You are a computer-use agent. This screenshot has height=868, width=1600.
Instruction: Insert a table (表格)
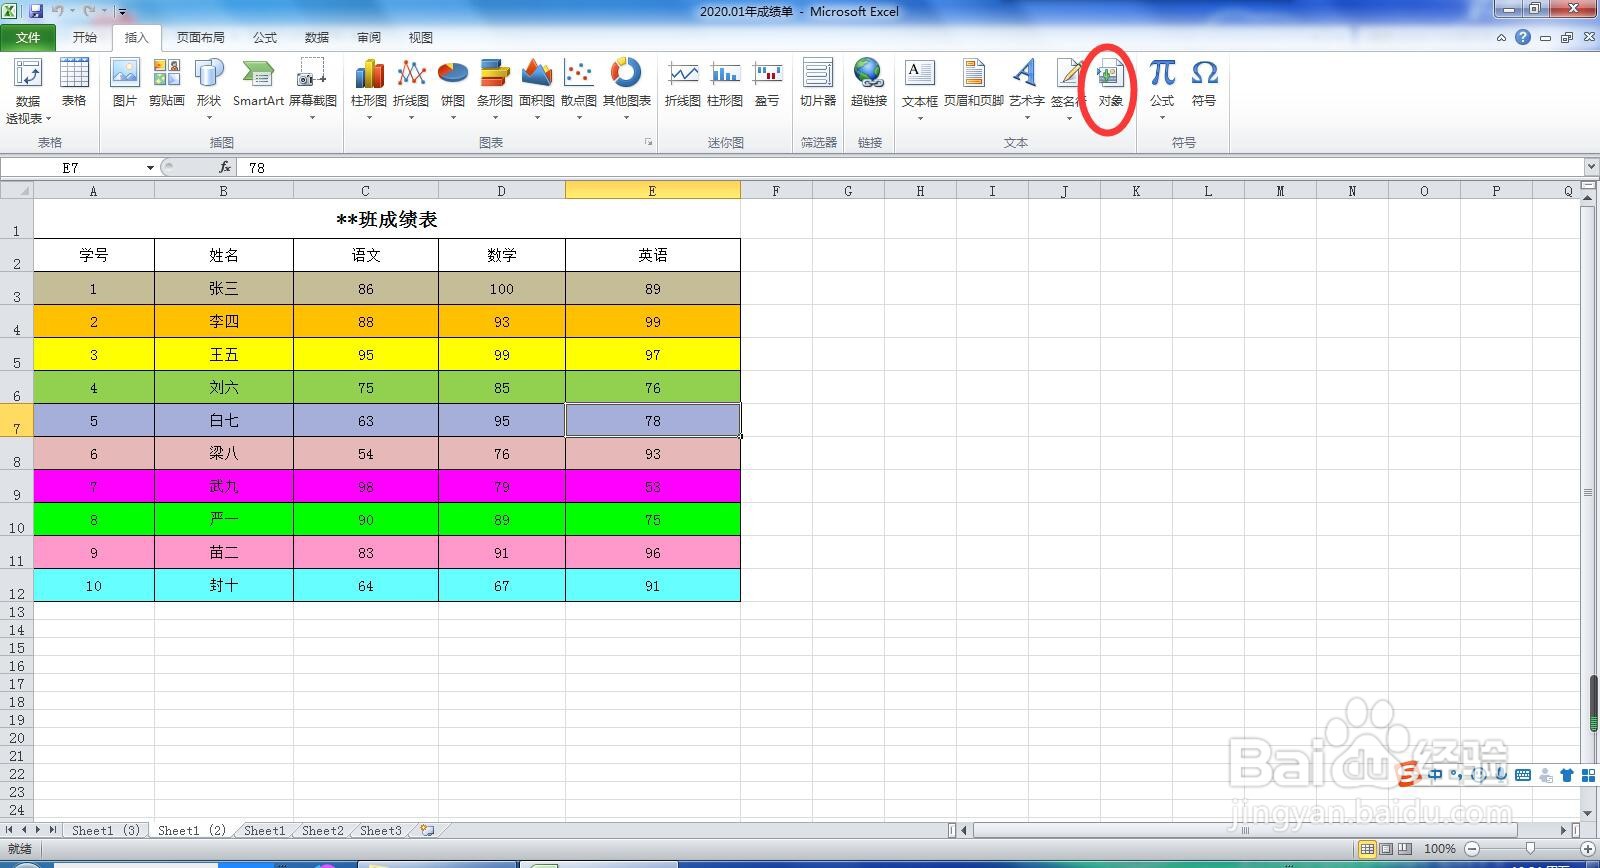[x=74, y=83]
